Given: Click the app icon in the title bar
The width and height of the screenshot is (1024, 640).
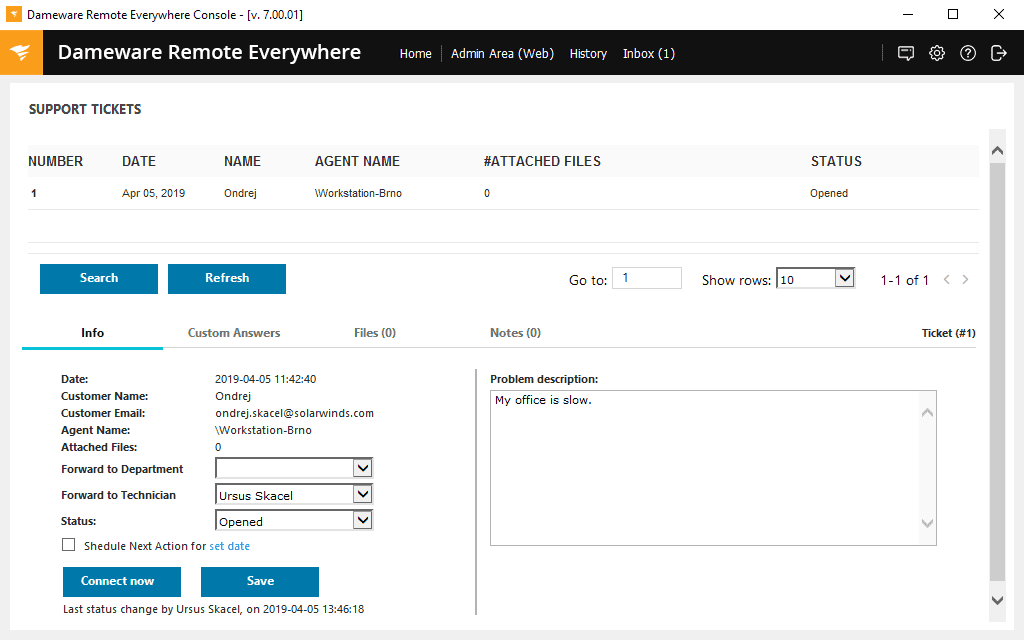Looking at the screenshot, I should tap(13, 13).
